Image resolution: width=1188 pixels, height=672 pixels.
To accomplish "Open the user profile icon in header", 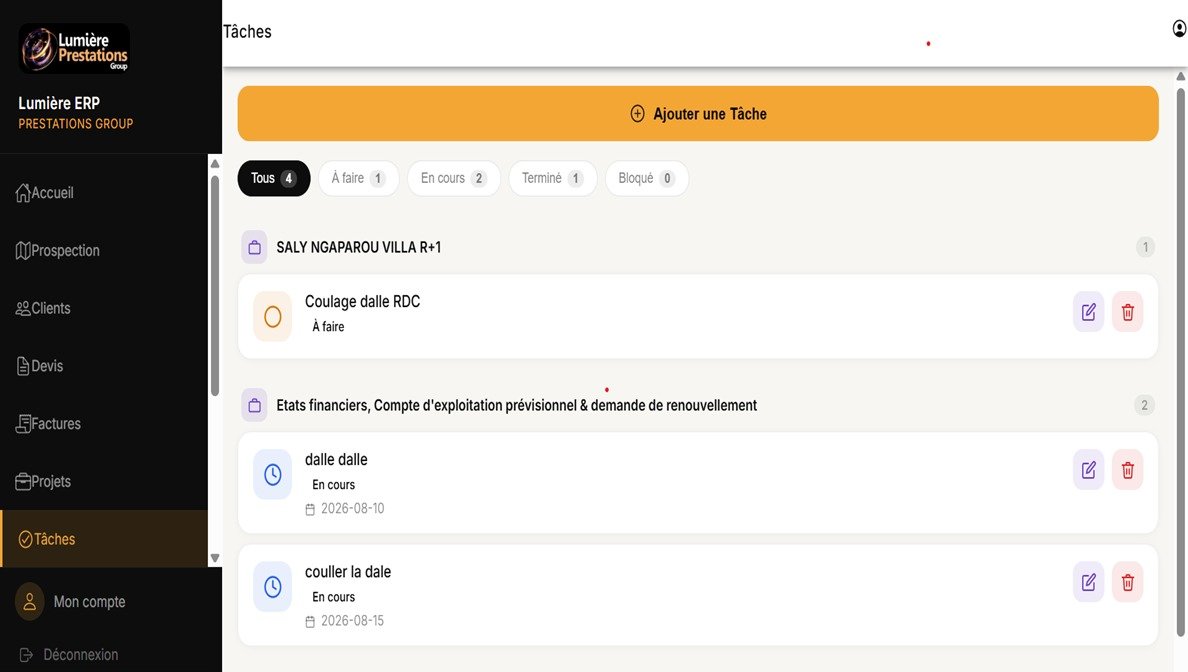I will pyautogui.click(x=1179, y=29).
